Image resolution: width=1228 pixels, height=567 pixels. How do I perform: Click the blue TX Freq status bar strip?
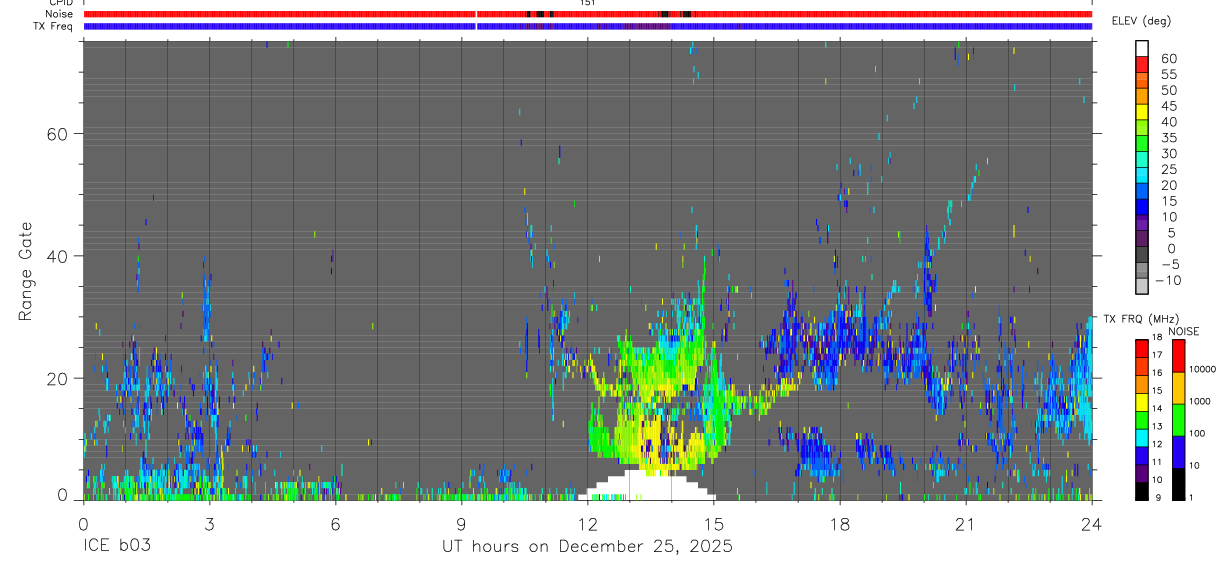tap(588, 26)
